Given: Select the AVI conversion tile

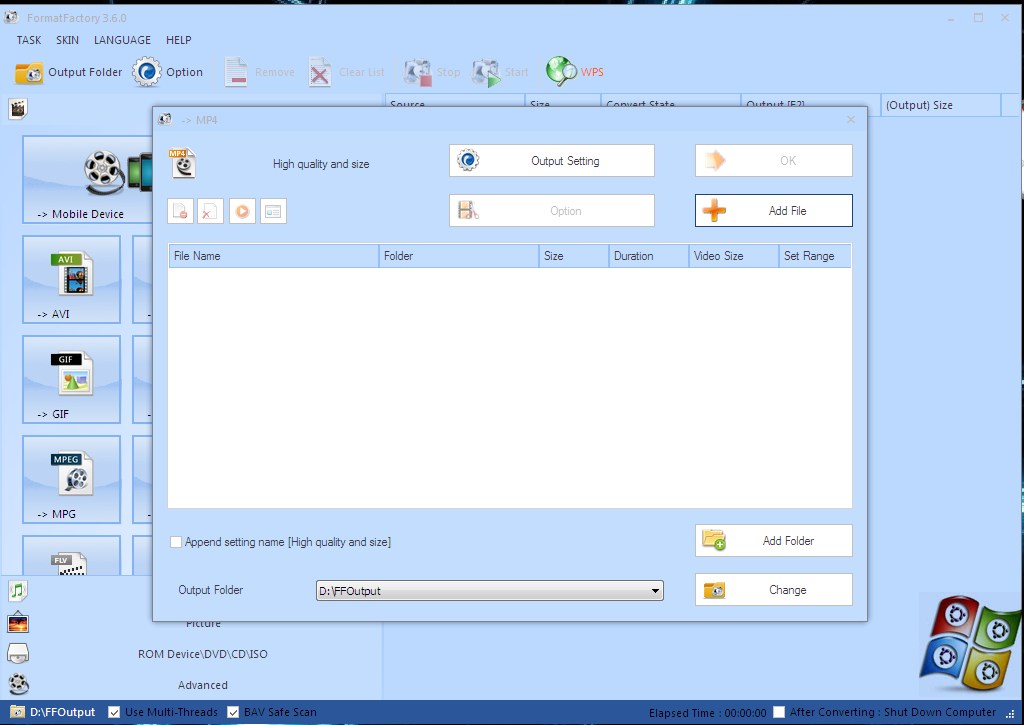Looking at the screenshot, I should coord(71,280).
